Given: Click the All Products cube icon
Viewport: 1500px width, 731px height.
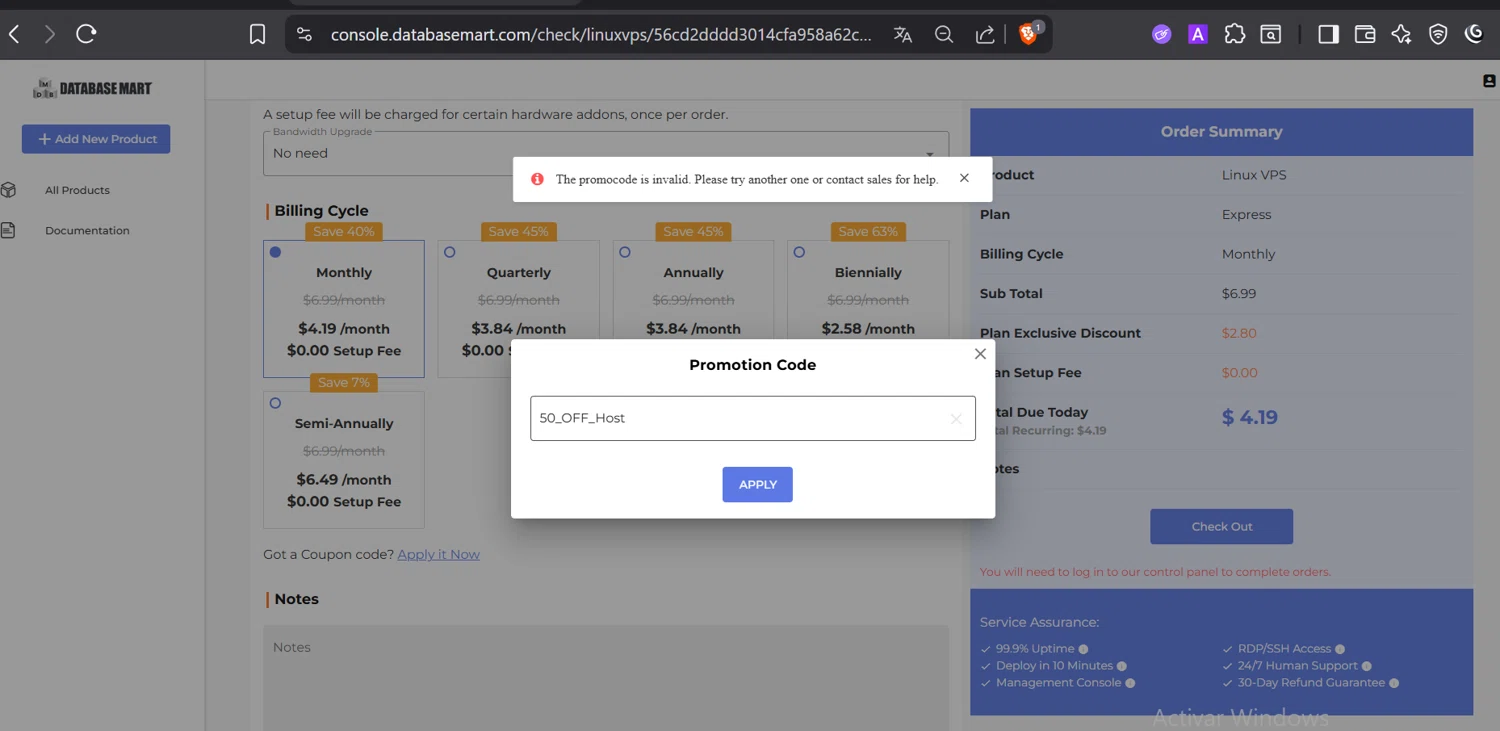Looking at the screenshot, I should click(x=8, y=190).
